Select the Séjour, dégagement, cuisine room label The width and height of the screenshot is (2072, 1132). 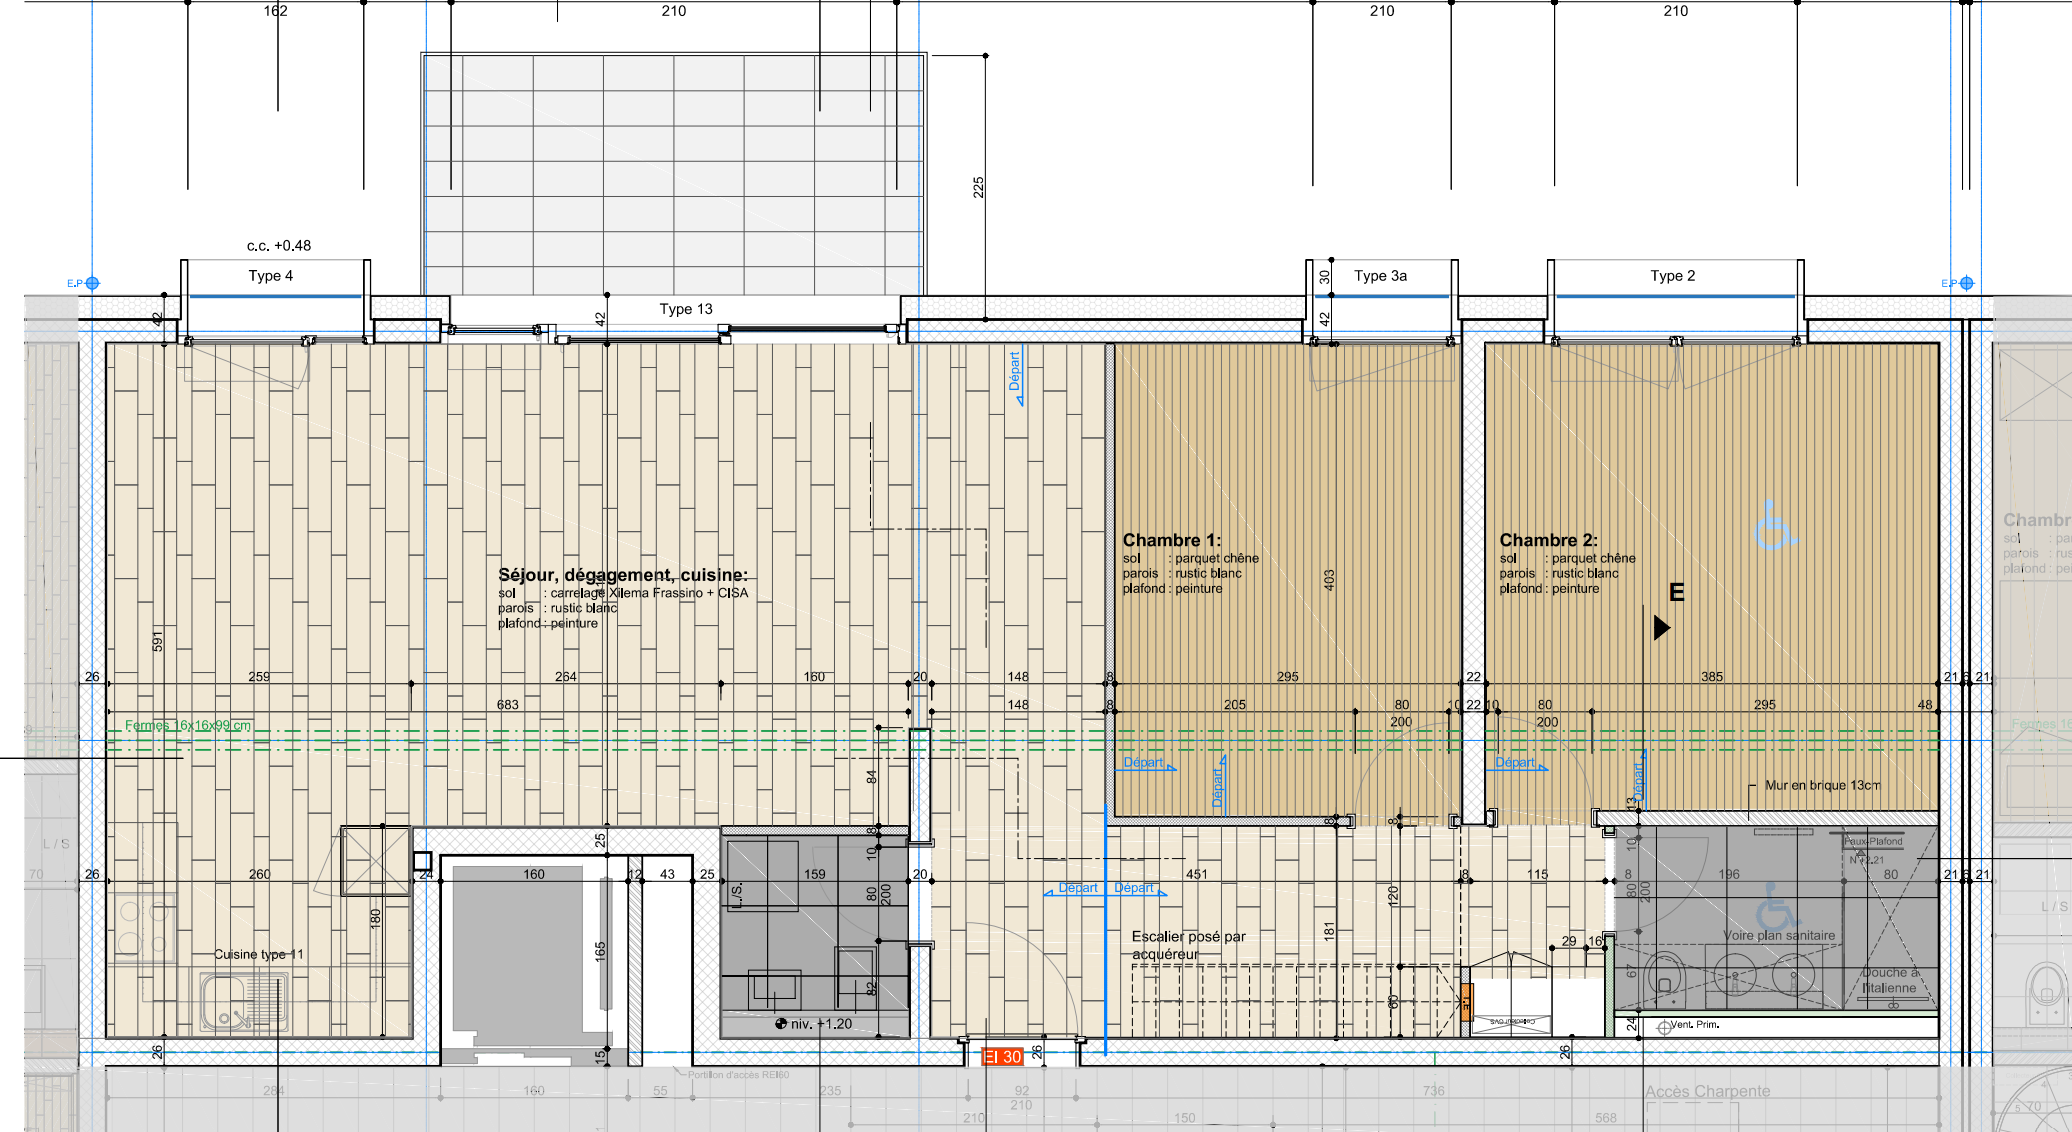pyautogui.click(x=622, y=575)
